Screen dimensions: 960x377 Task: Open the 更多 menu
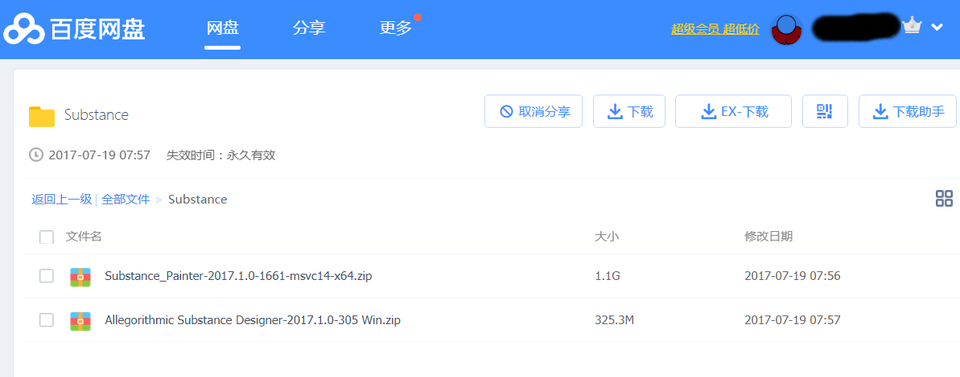point(396,28)
